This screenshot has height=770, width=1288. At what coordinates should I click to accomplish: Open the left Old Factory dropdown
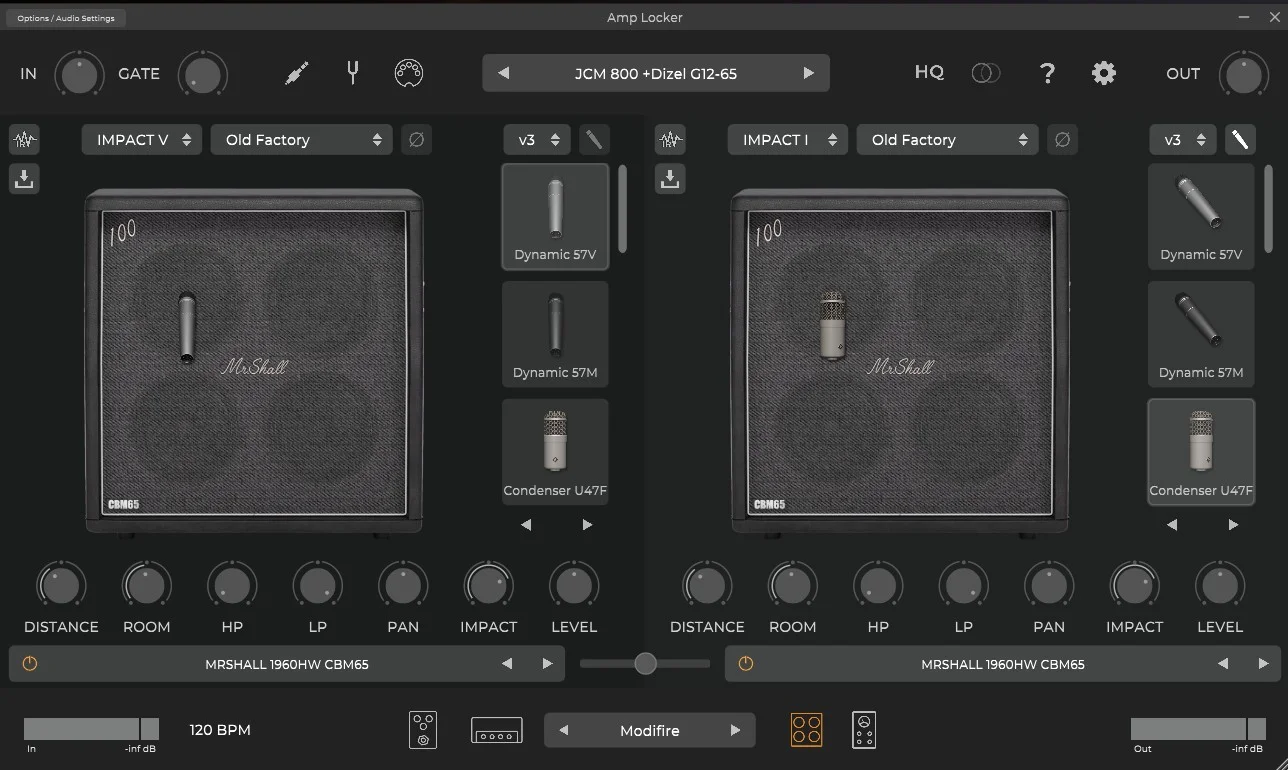(301, 140)
